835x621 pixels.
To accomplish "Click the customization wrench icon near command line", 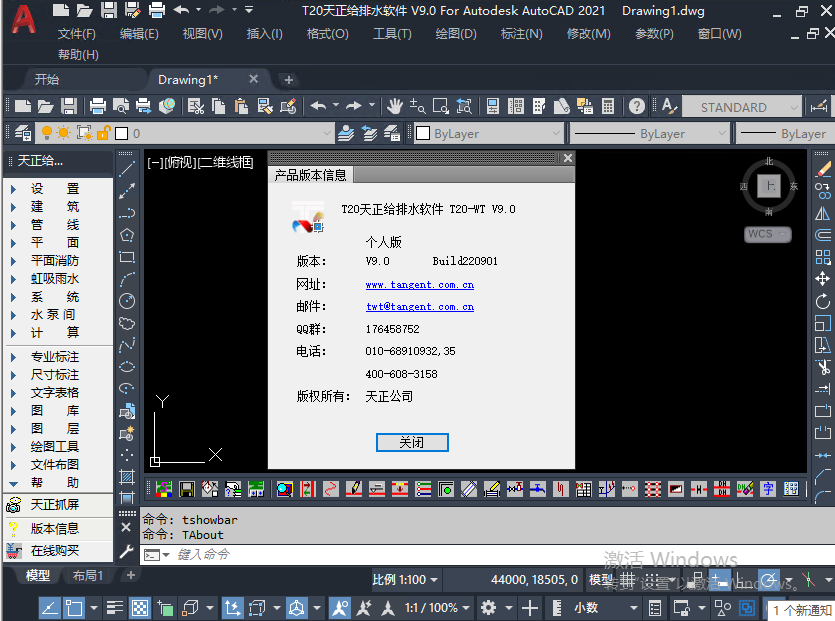I will 127,551.
